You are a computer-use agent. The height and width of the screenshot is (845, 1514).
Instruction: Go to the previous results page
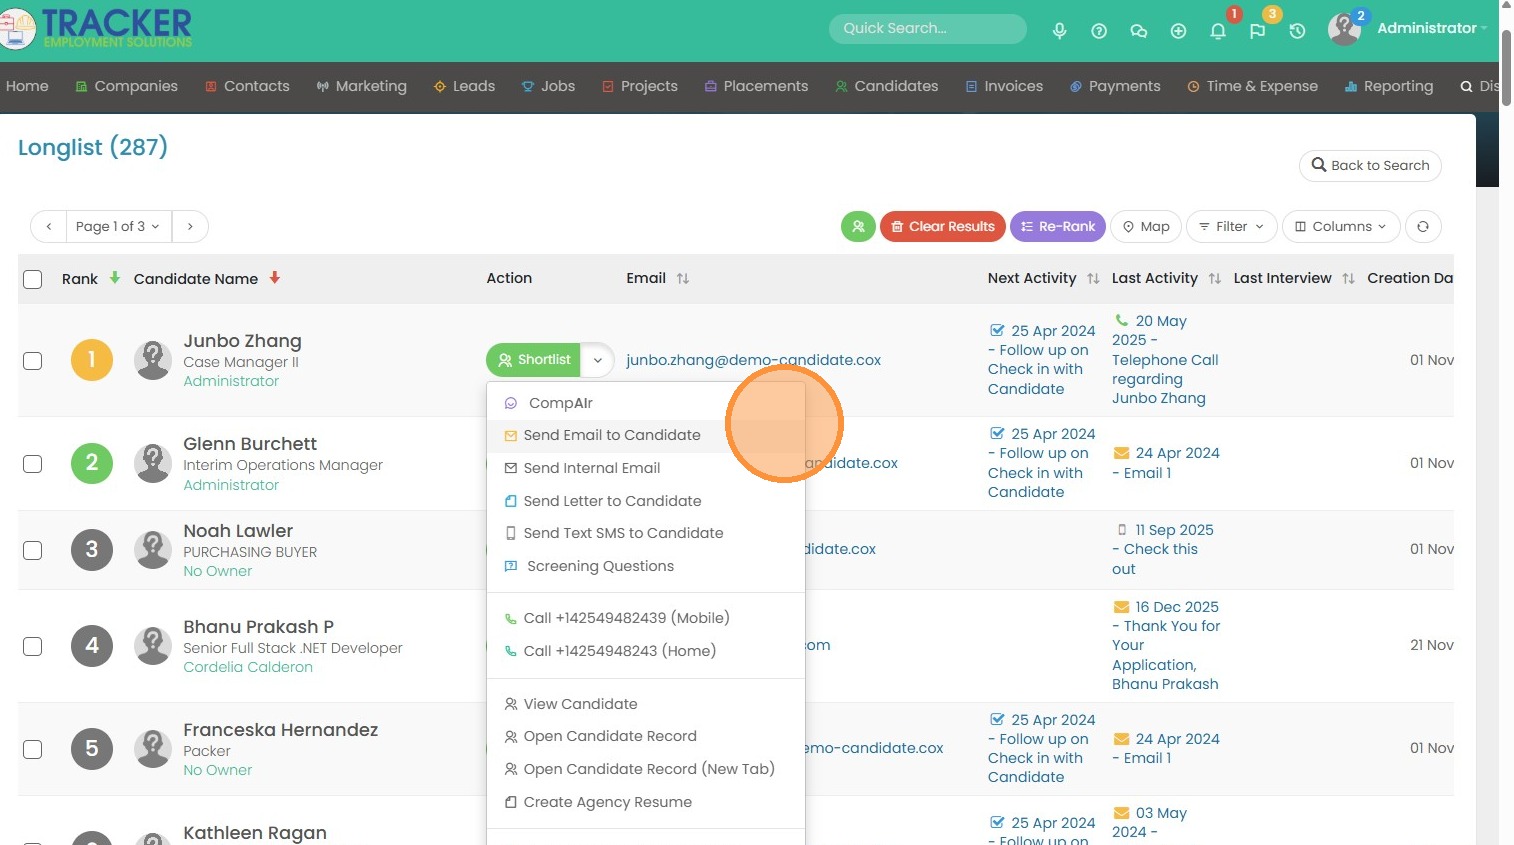(x=49, y=227)
